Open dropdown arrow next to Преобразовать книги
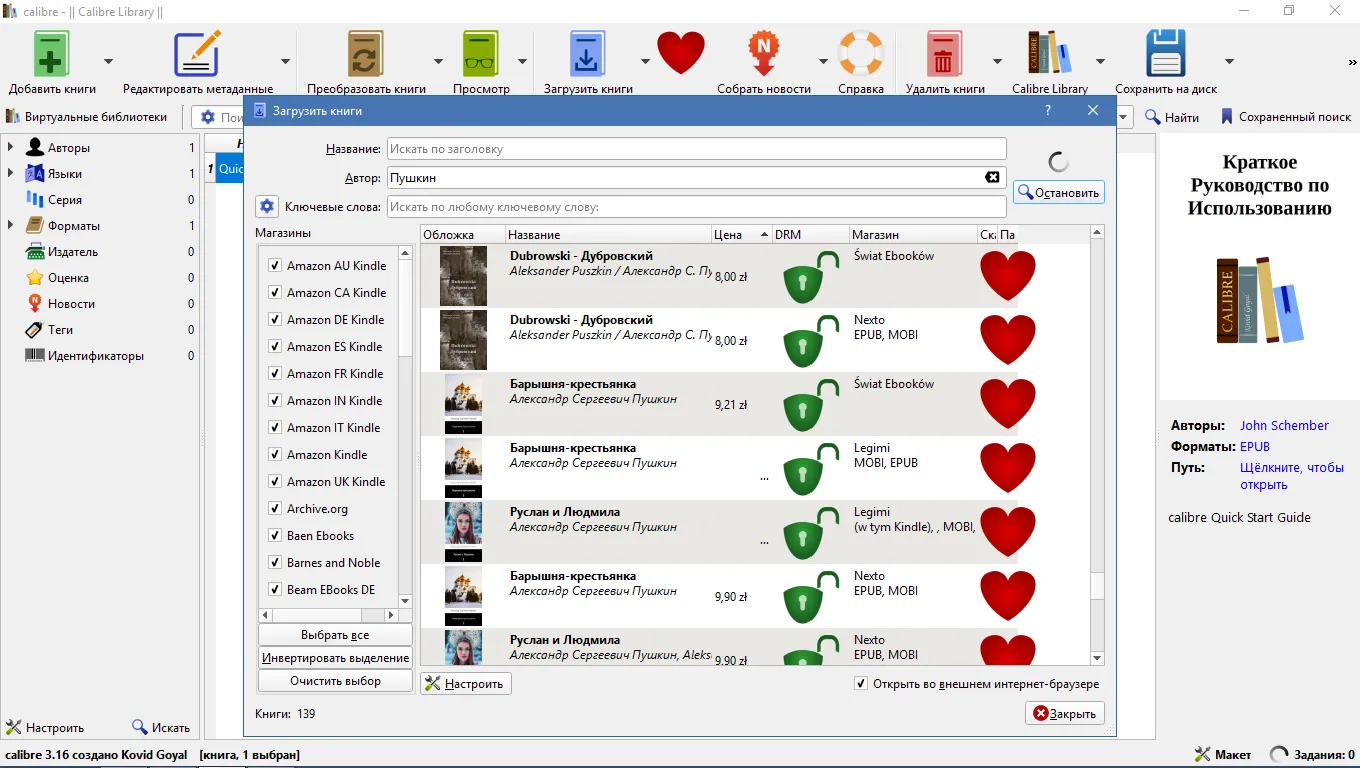1360x768 pixels. 438,60
